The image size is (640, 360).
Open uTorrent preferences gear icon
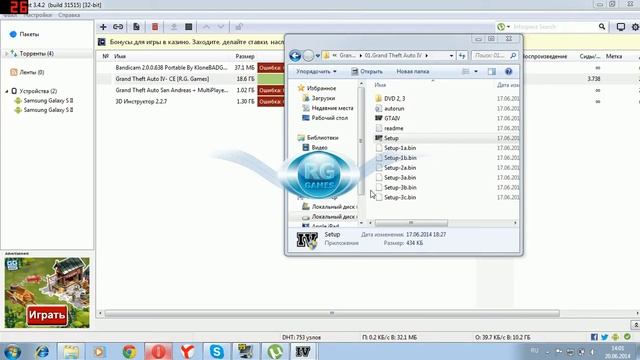[x=635, y=27]
